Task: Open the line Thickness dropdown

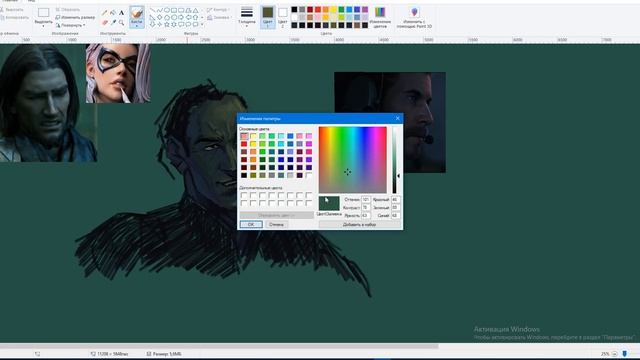Action: point(247,17)
